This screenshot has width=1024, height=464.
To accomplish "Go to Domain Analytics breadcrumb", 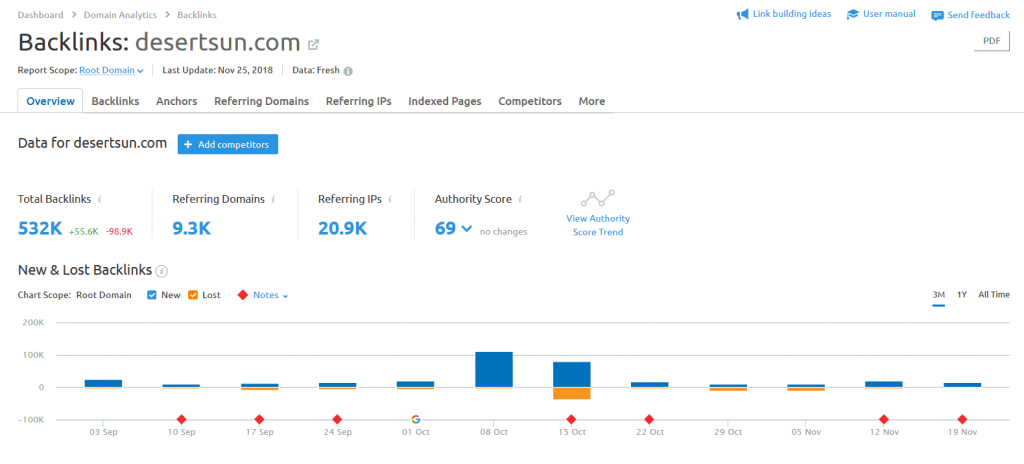I will (122, 14).
